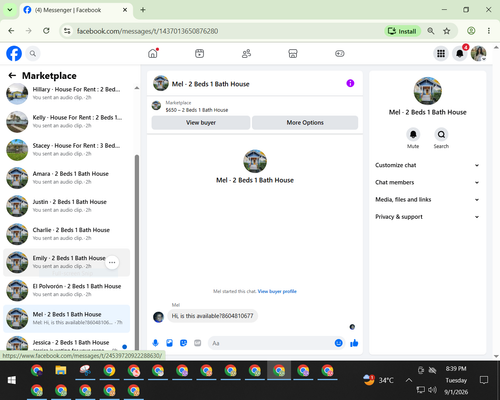Open the emoji picker smiley icon
Screen dimensions: 500x400
(338, 343)
